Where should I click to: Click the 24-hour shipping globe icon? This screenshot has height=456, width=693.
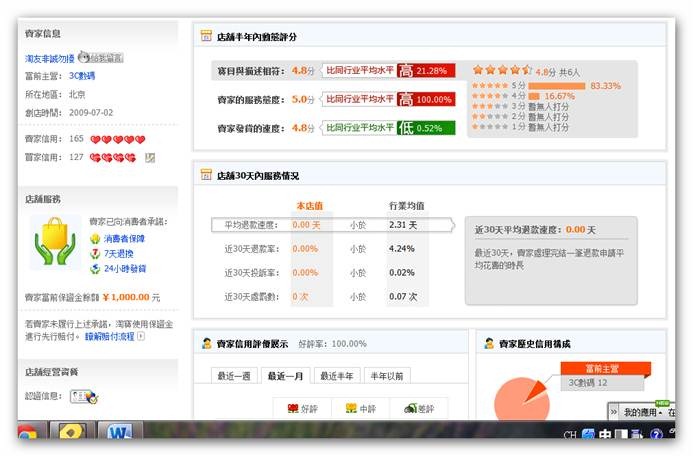[x=95, y=269]
